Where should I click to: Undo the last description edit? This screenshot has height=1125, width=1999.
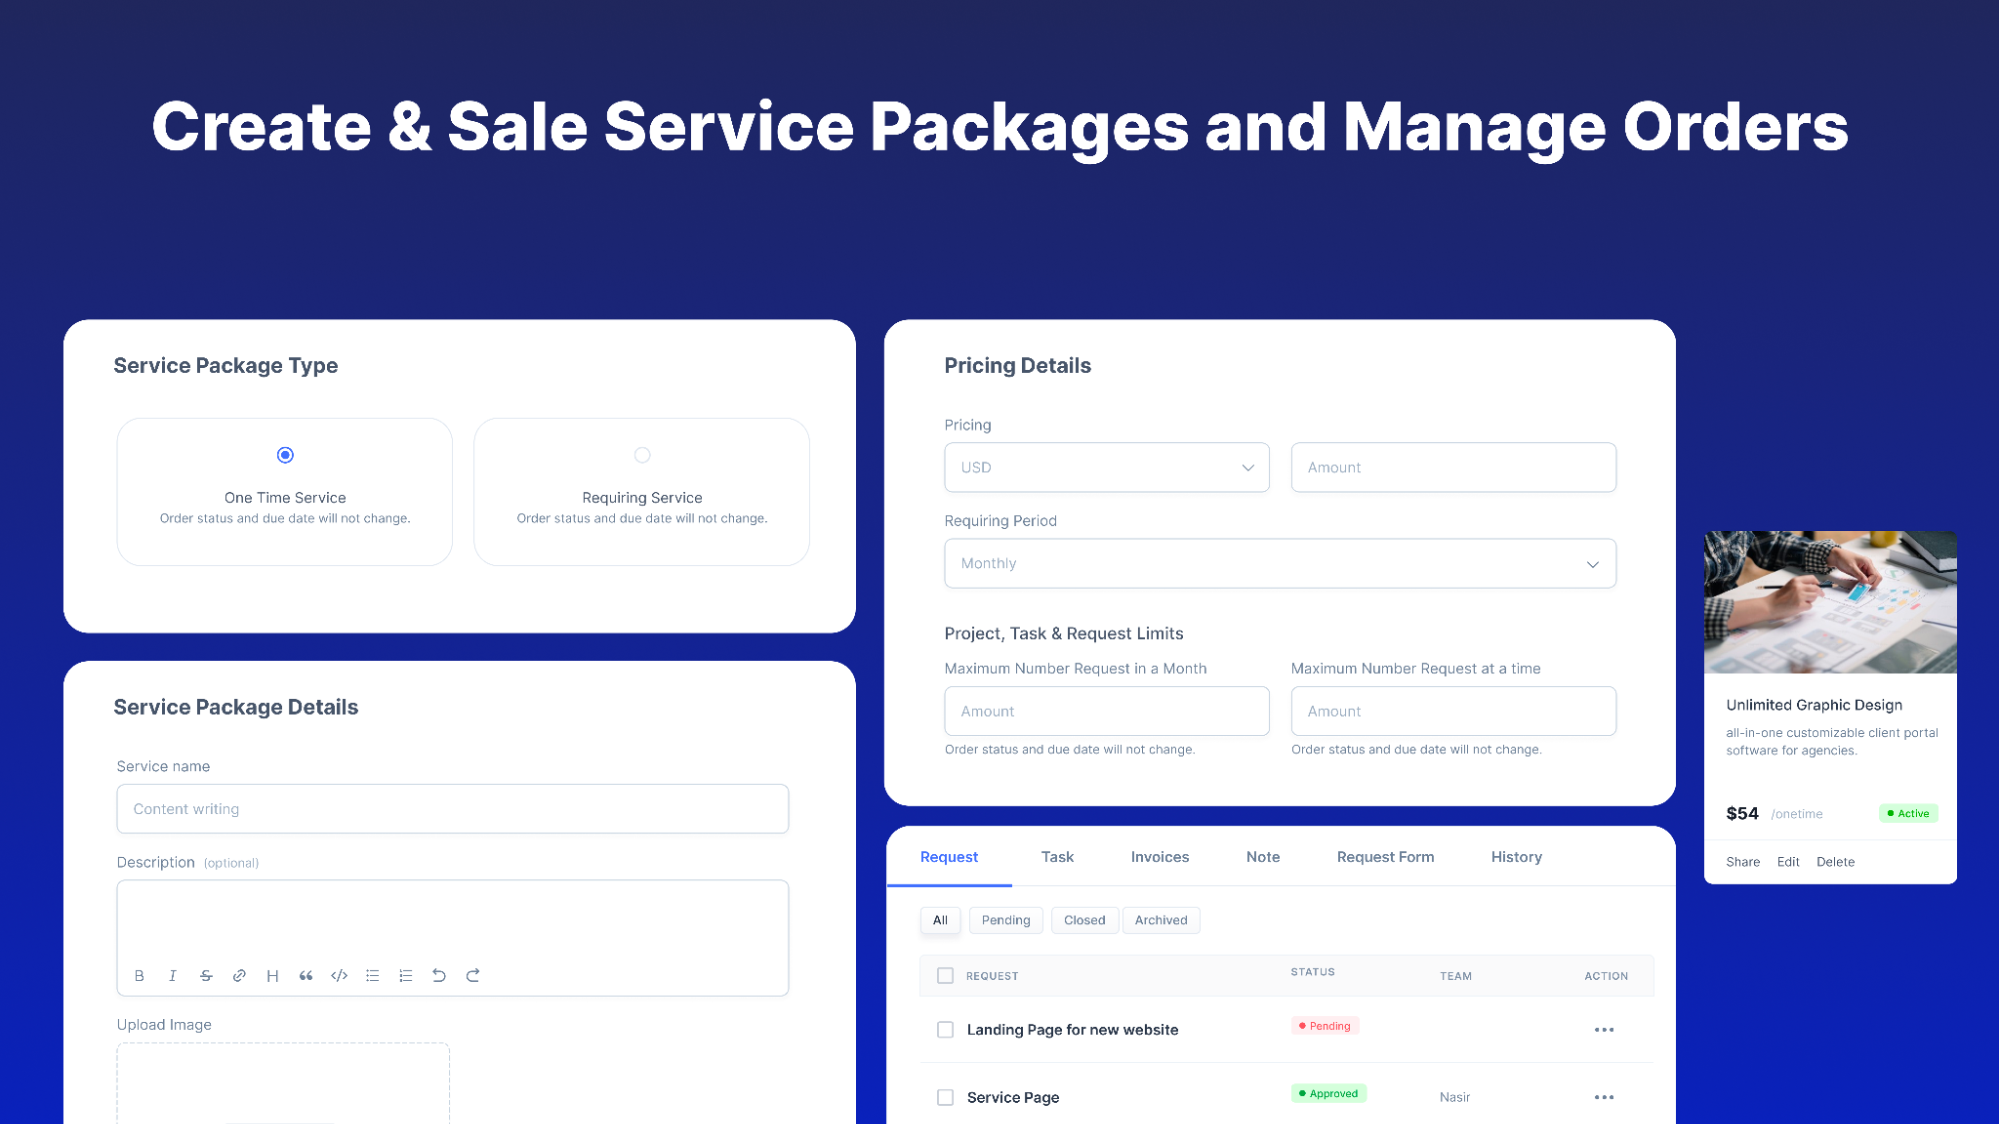coord(439,975)
